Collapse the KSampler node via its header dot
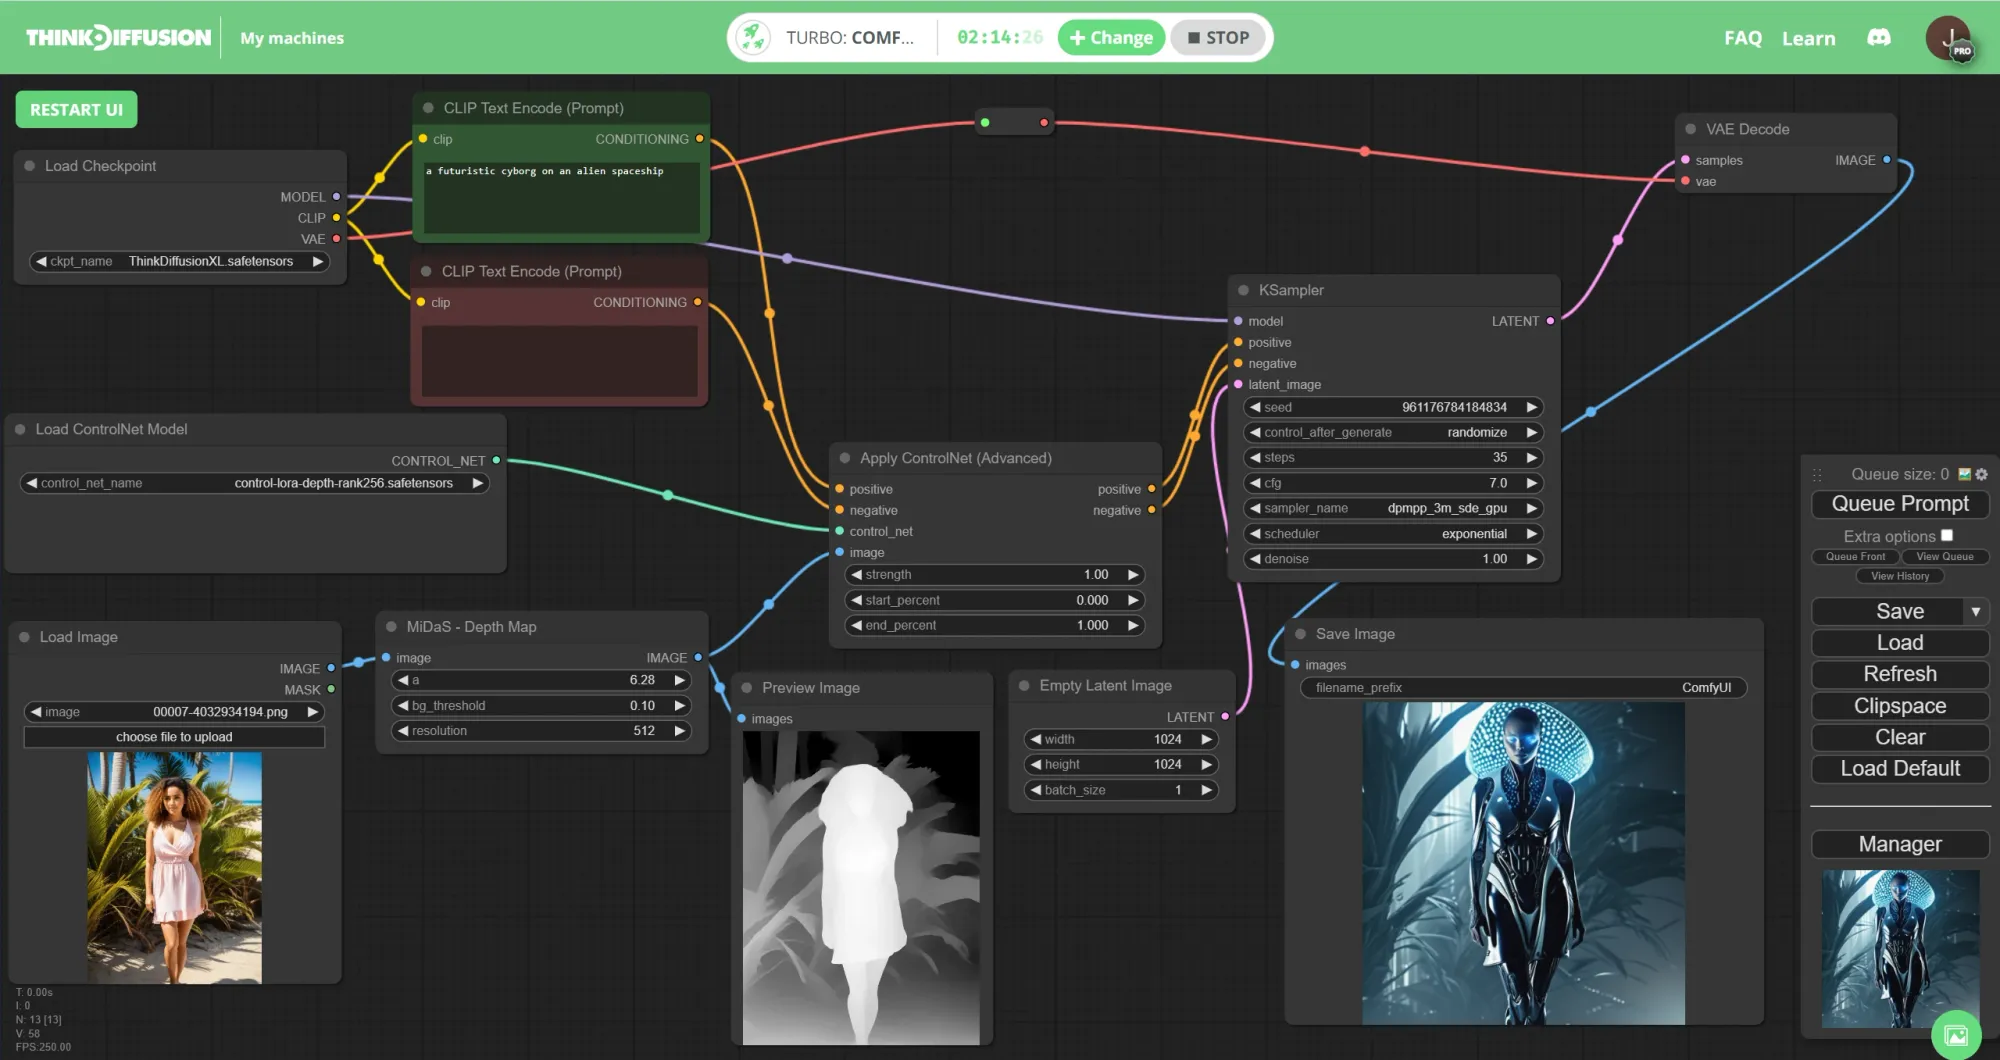 pyautogui.click(x=1244, y=290)
